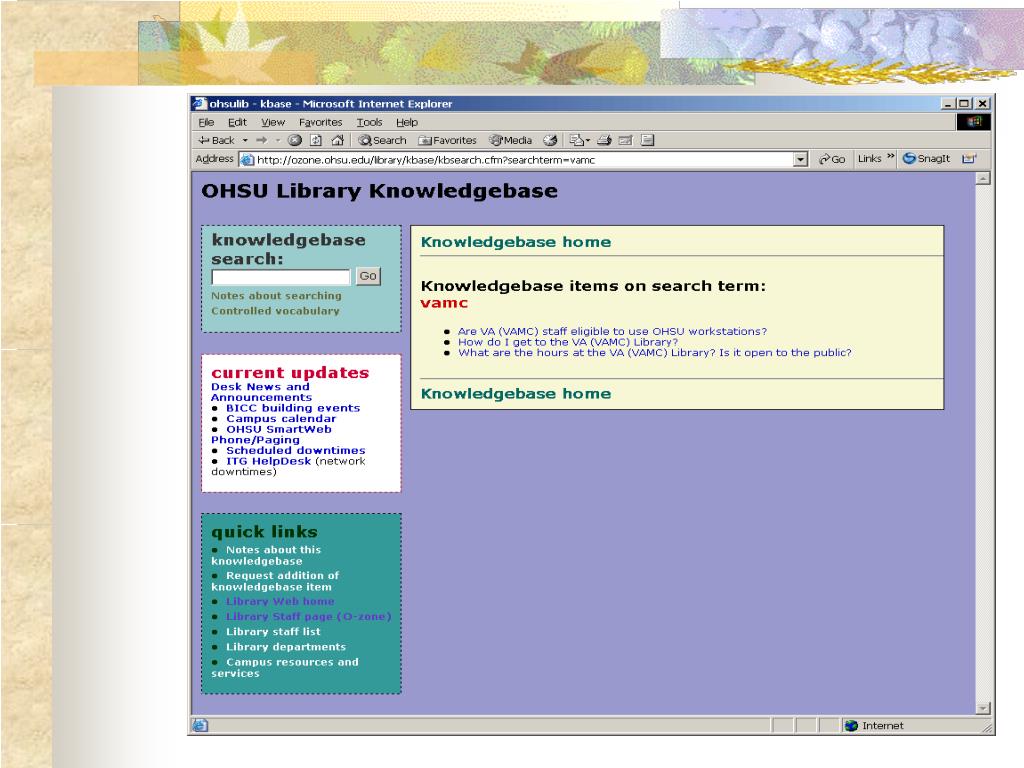Go back with the Back toolbar button
Viewport: 1024px width, 768px height.
coord(216,140)
